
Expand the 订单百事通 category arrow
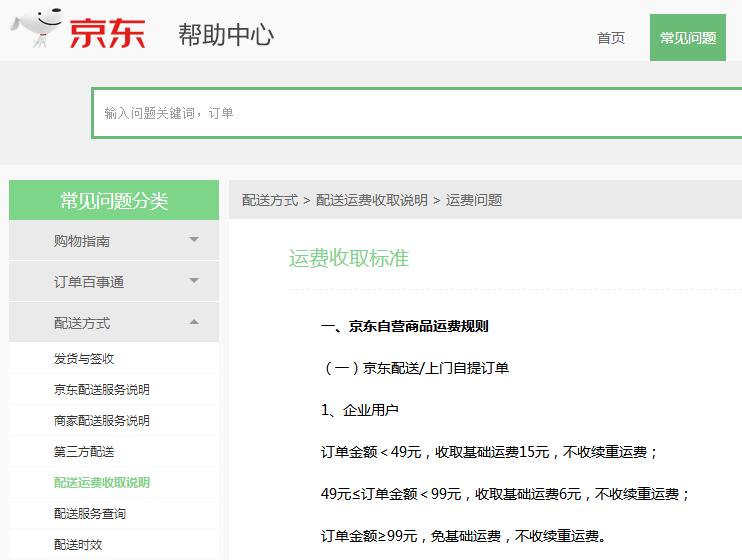click(x=194, y=281)
